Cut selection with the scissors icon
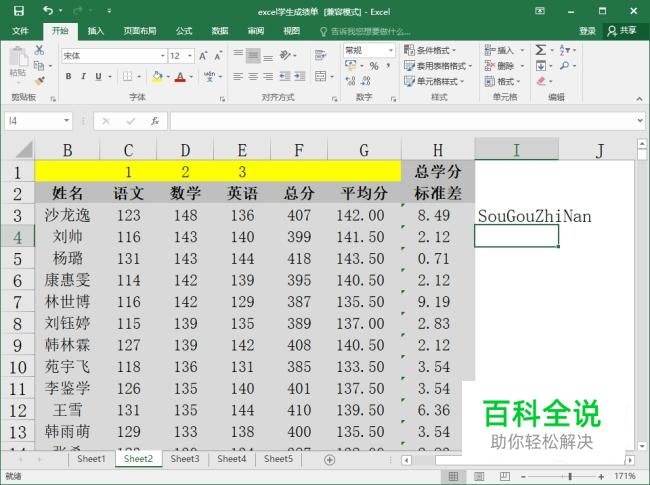650x485 pixels. (x=39, y=50)
